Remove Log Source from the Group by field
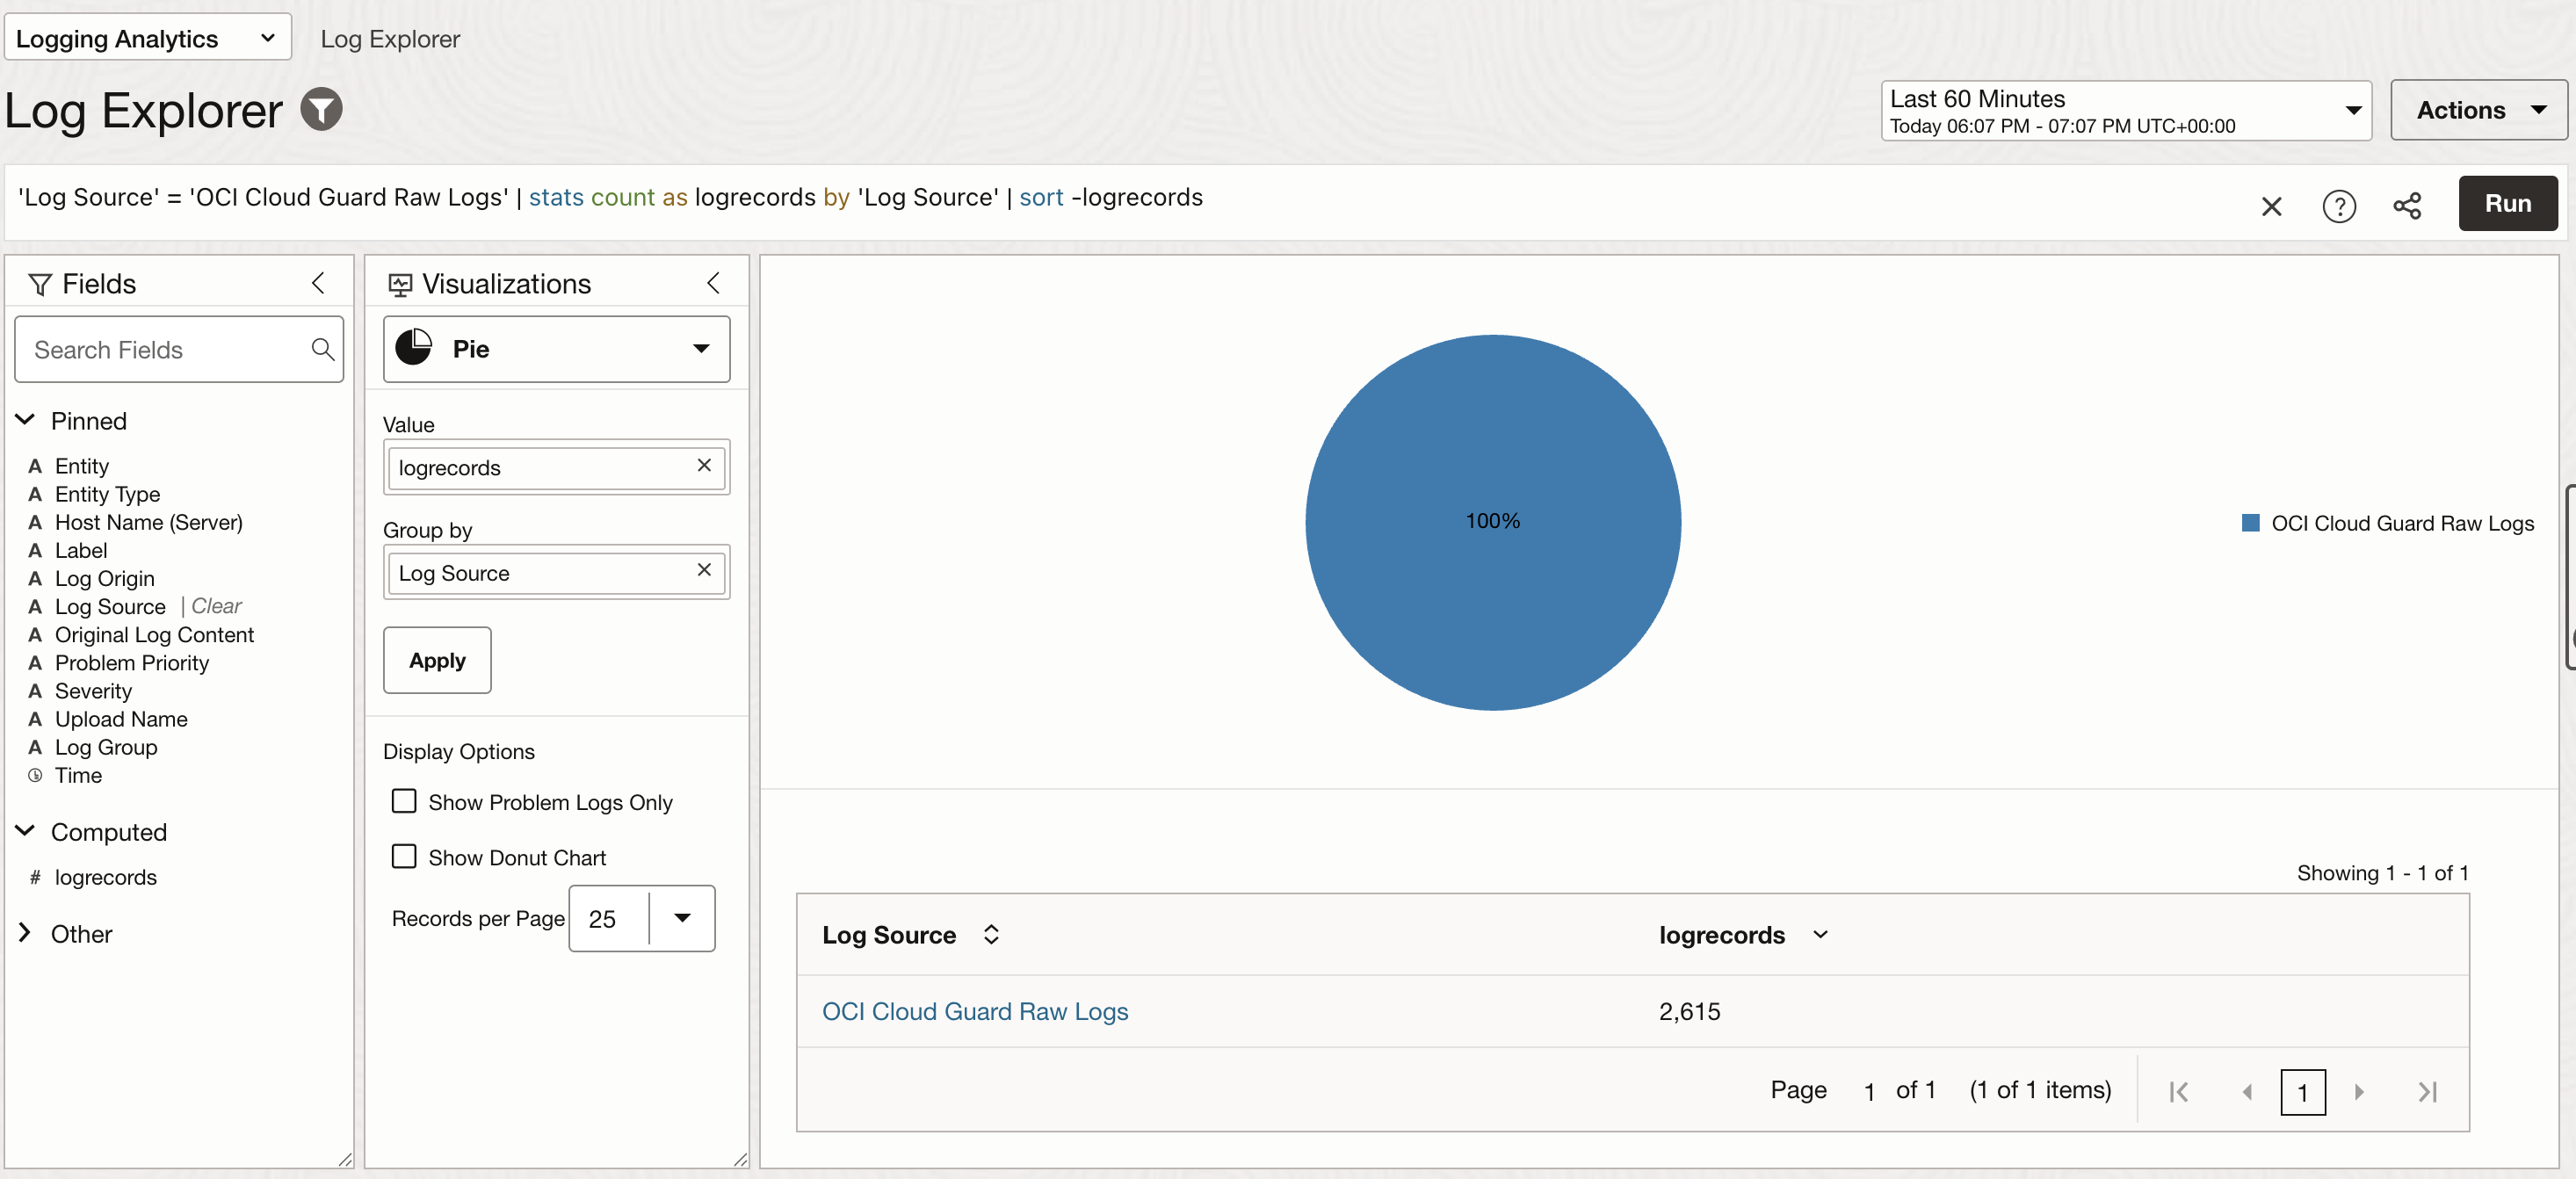Viewport: 2576px width, 1179px height. click(x=704, y=570)
